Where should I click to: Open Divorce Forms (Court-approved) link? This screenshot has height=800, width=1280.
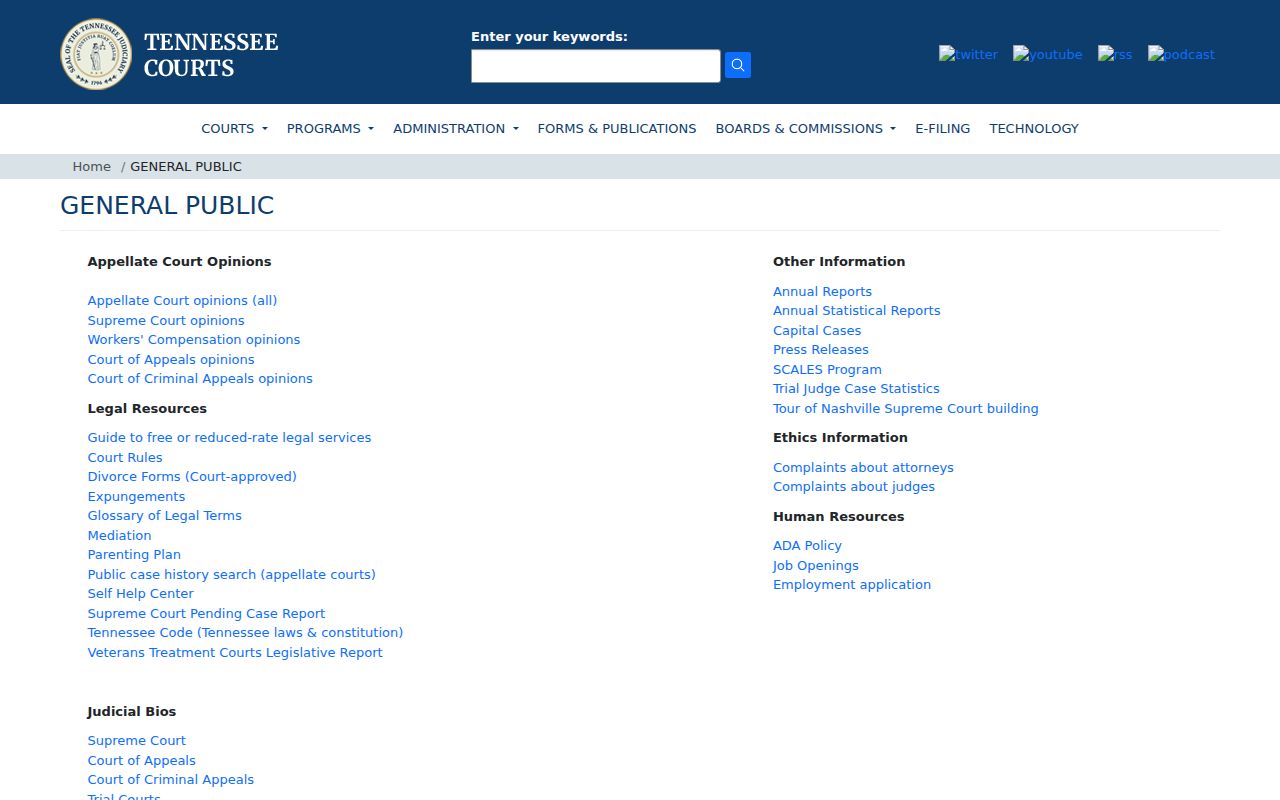(192, 476)
